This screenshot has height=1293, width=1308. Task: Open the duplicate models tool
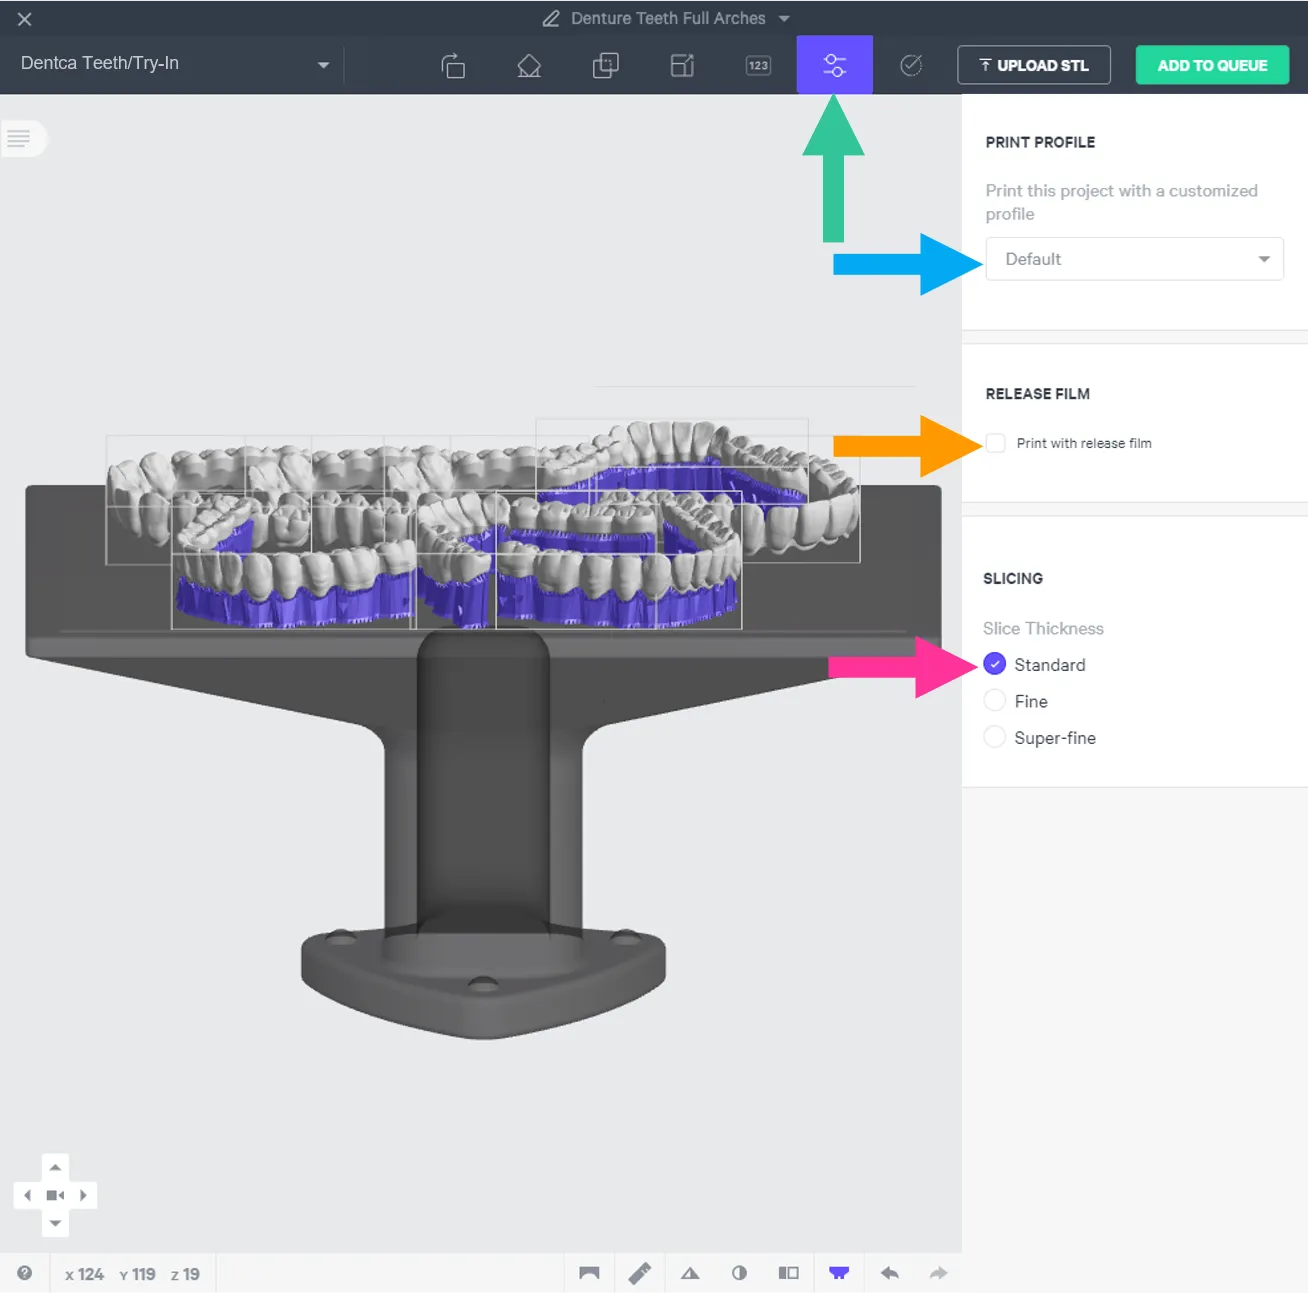tap(606, 65)
